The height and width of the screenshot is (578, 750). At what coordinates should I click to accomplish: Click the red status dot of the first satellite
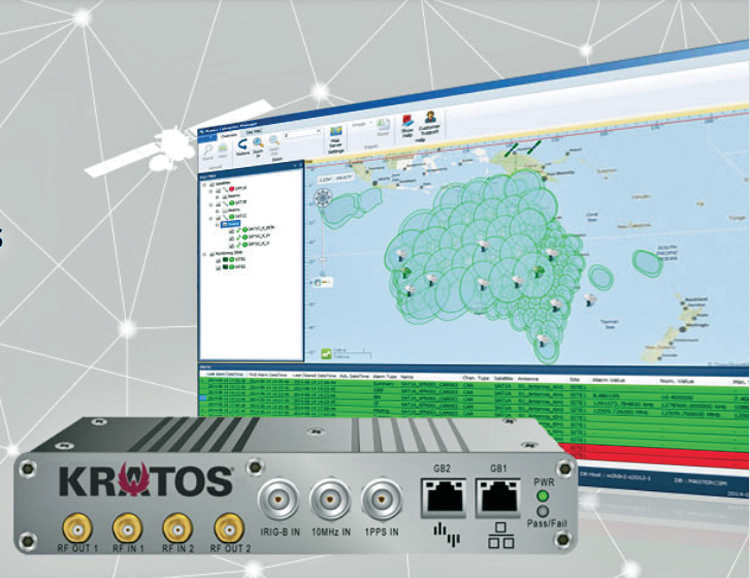click(232, 189)
